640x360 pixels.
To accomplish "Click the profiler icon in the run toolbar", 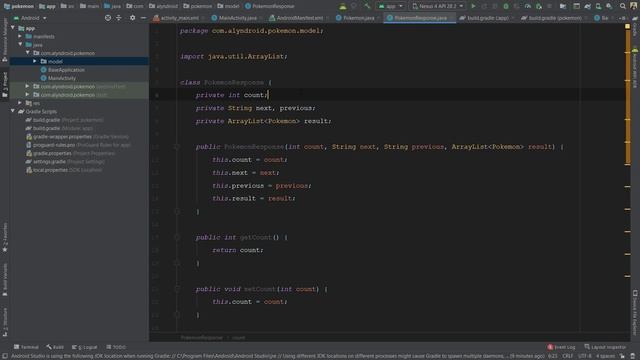I will (528, 6).
